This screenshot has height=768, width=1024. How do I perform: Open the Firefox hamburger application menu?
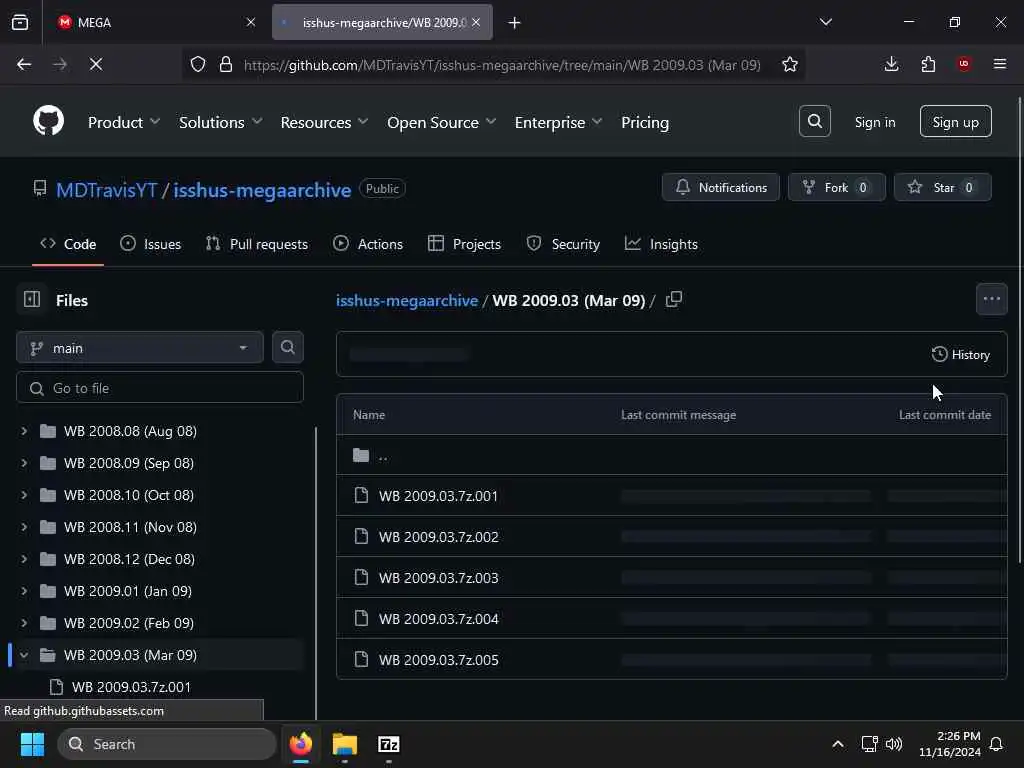(999, 63)
